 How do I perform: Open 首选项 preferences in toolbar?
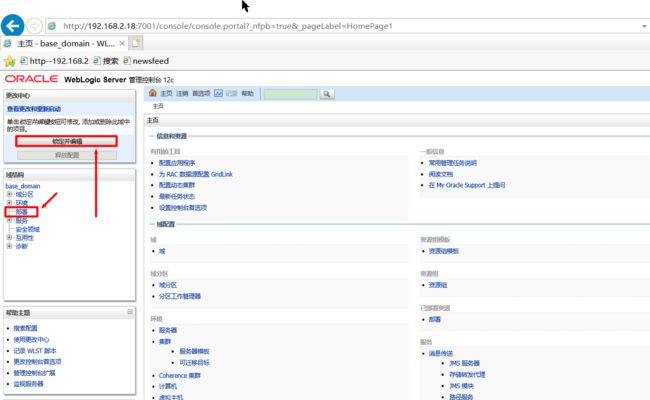coord(201,93)
